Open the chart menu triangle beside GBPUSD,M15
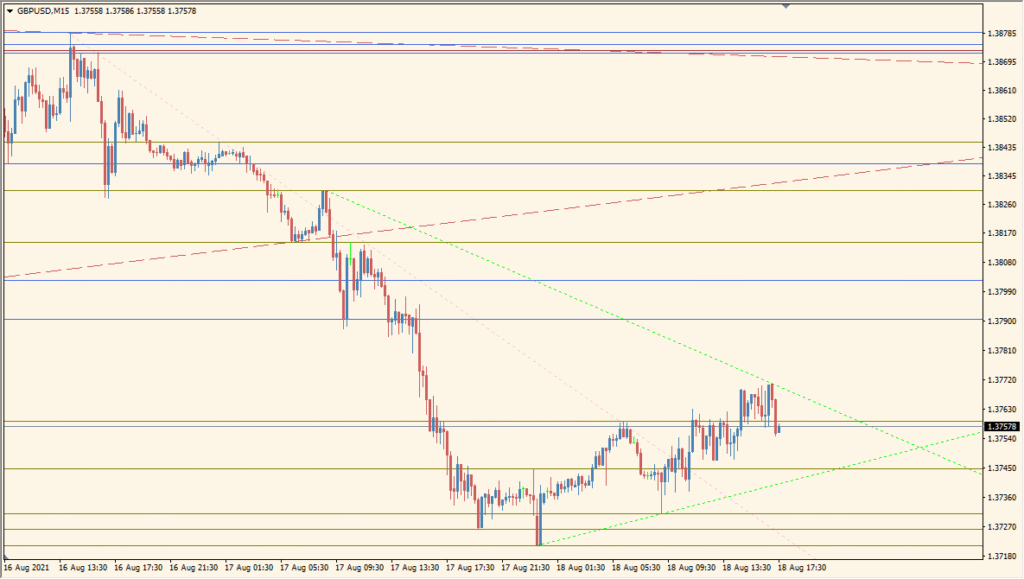Viewport: 1024px width, 579px height. (10, 11)
